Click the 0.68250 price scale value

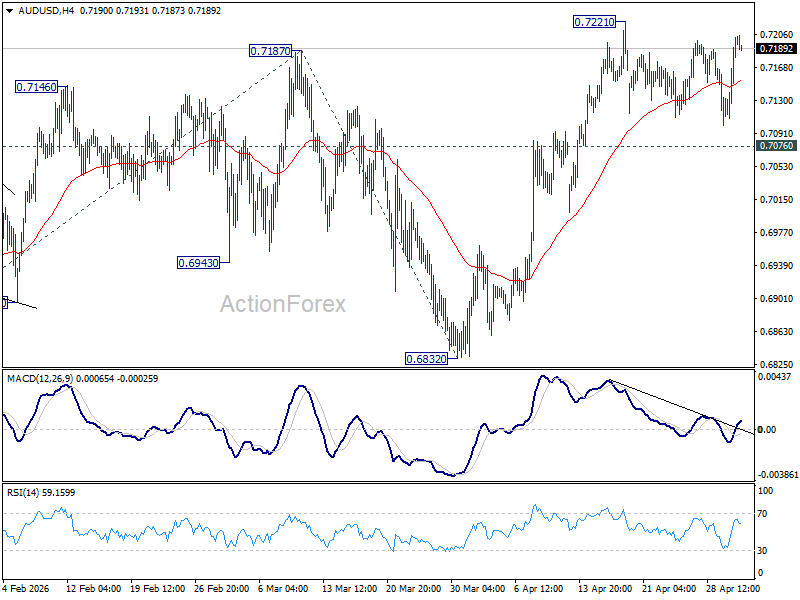pos(777,365)
